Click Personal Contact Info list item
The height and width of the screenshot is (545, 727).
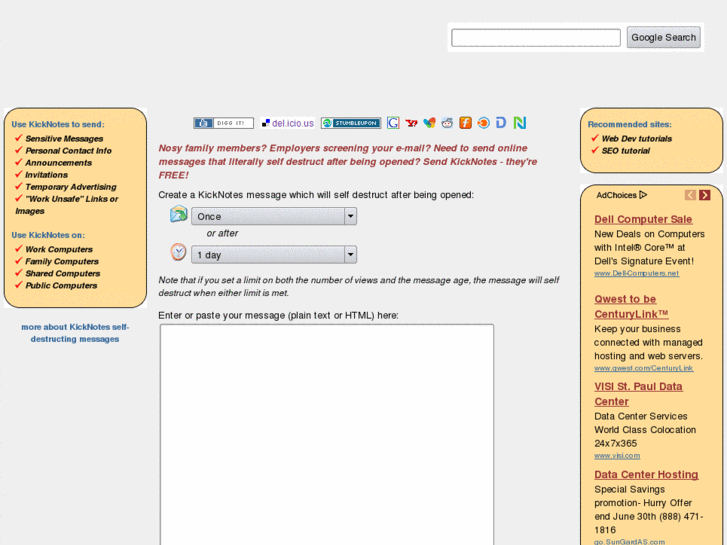click(68, 151)
